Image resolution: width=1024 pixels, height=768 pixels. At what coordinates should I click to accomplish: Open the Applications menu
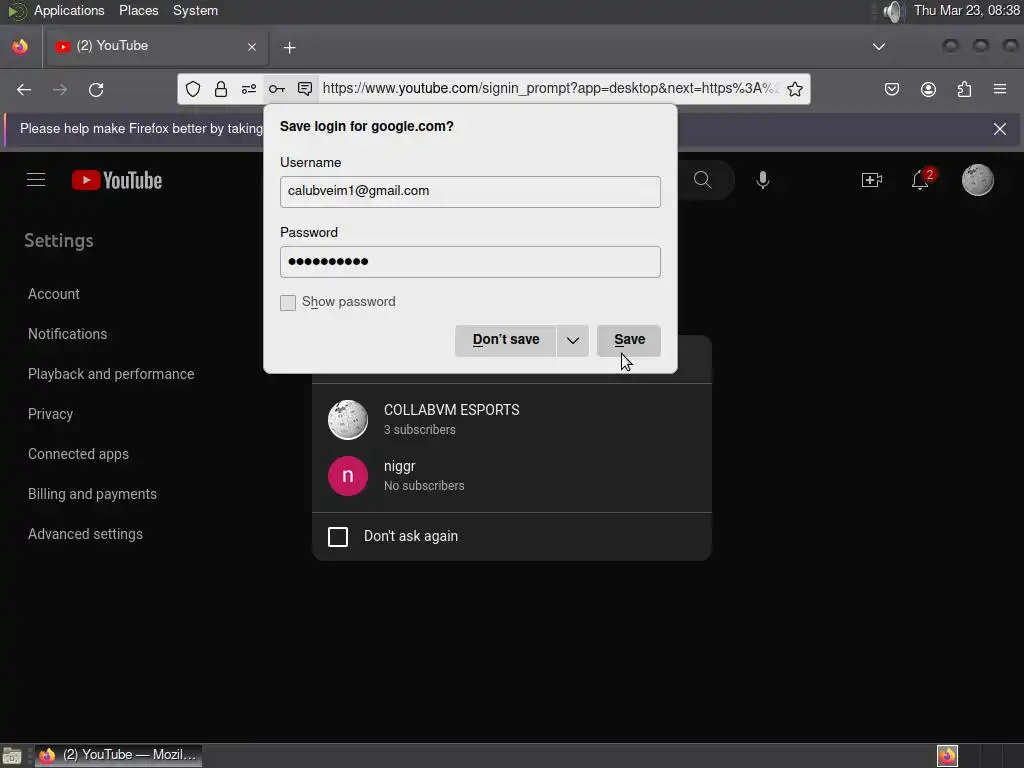pyautogui.click(x=69, y=11)
